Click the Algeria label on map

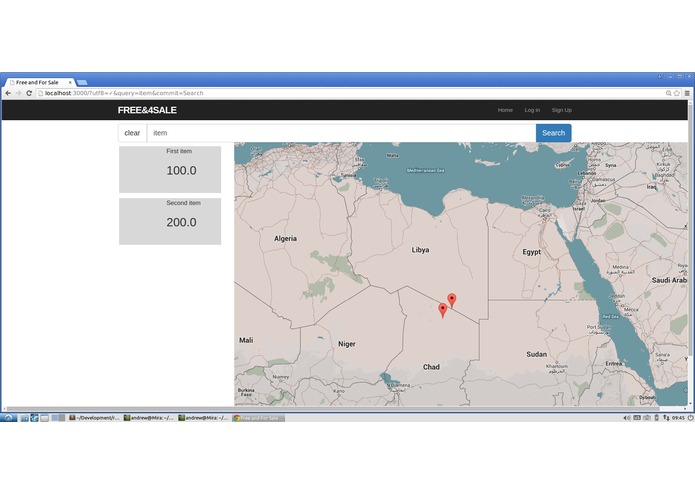tap(285, 239)
